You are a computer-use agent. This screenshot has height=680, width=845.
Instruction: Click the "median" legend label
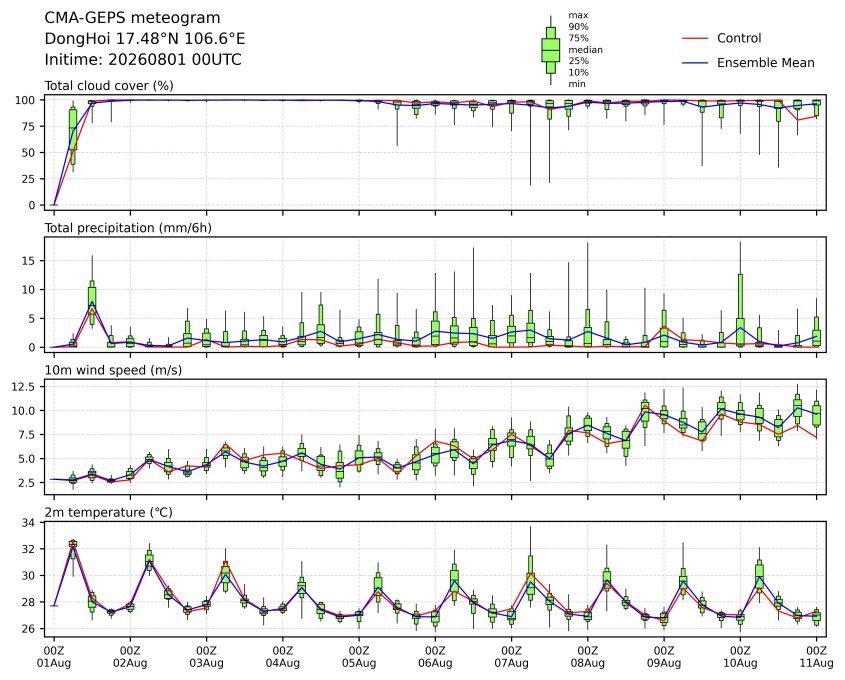click(585, 50)
